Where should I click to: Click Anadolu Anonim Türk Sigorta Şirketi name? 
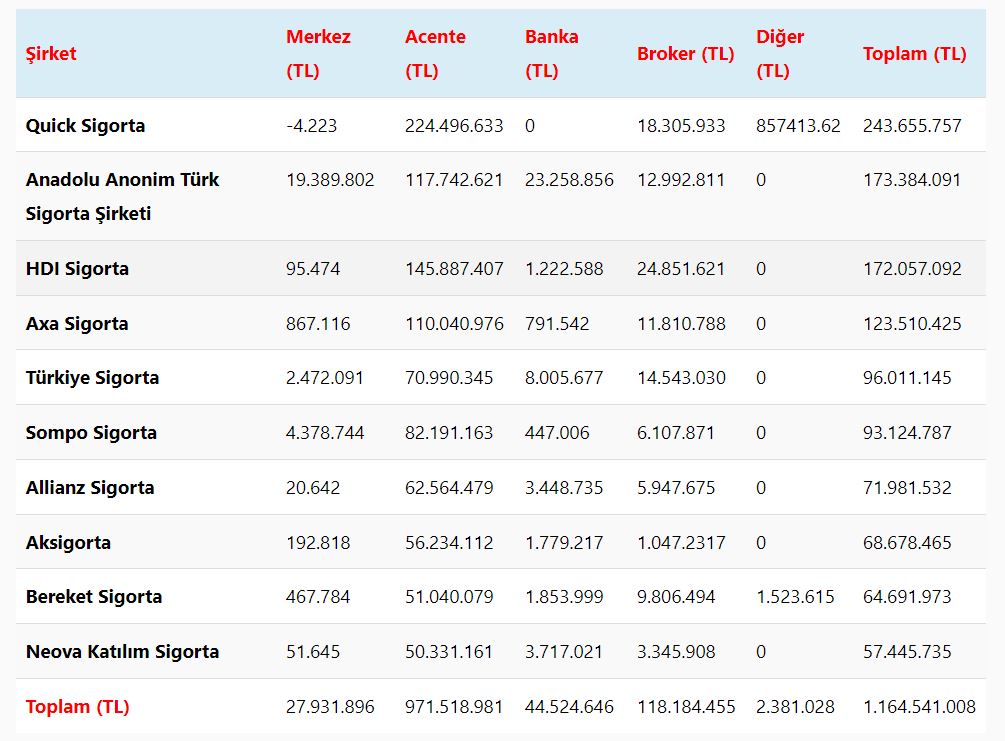[x=122, y=196]
